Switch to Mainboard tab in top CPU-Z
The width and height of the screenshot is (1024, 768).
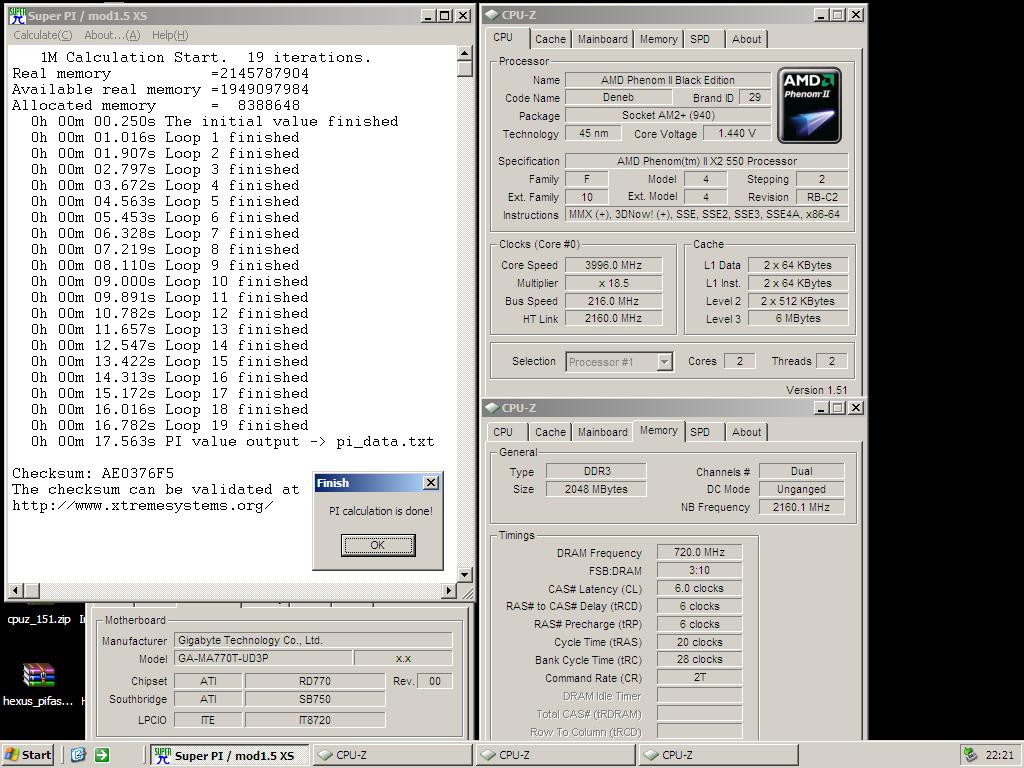pyautogui.click(x=602, y=39)
